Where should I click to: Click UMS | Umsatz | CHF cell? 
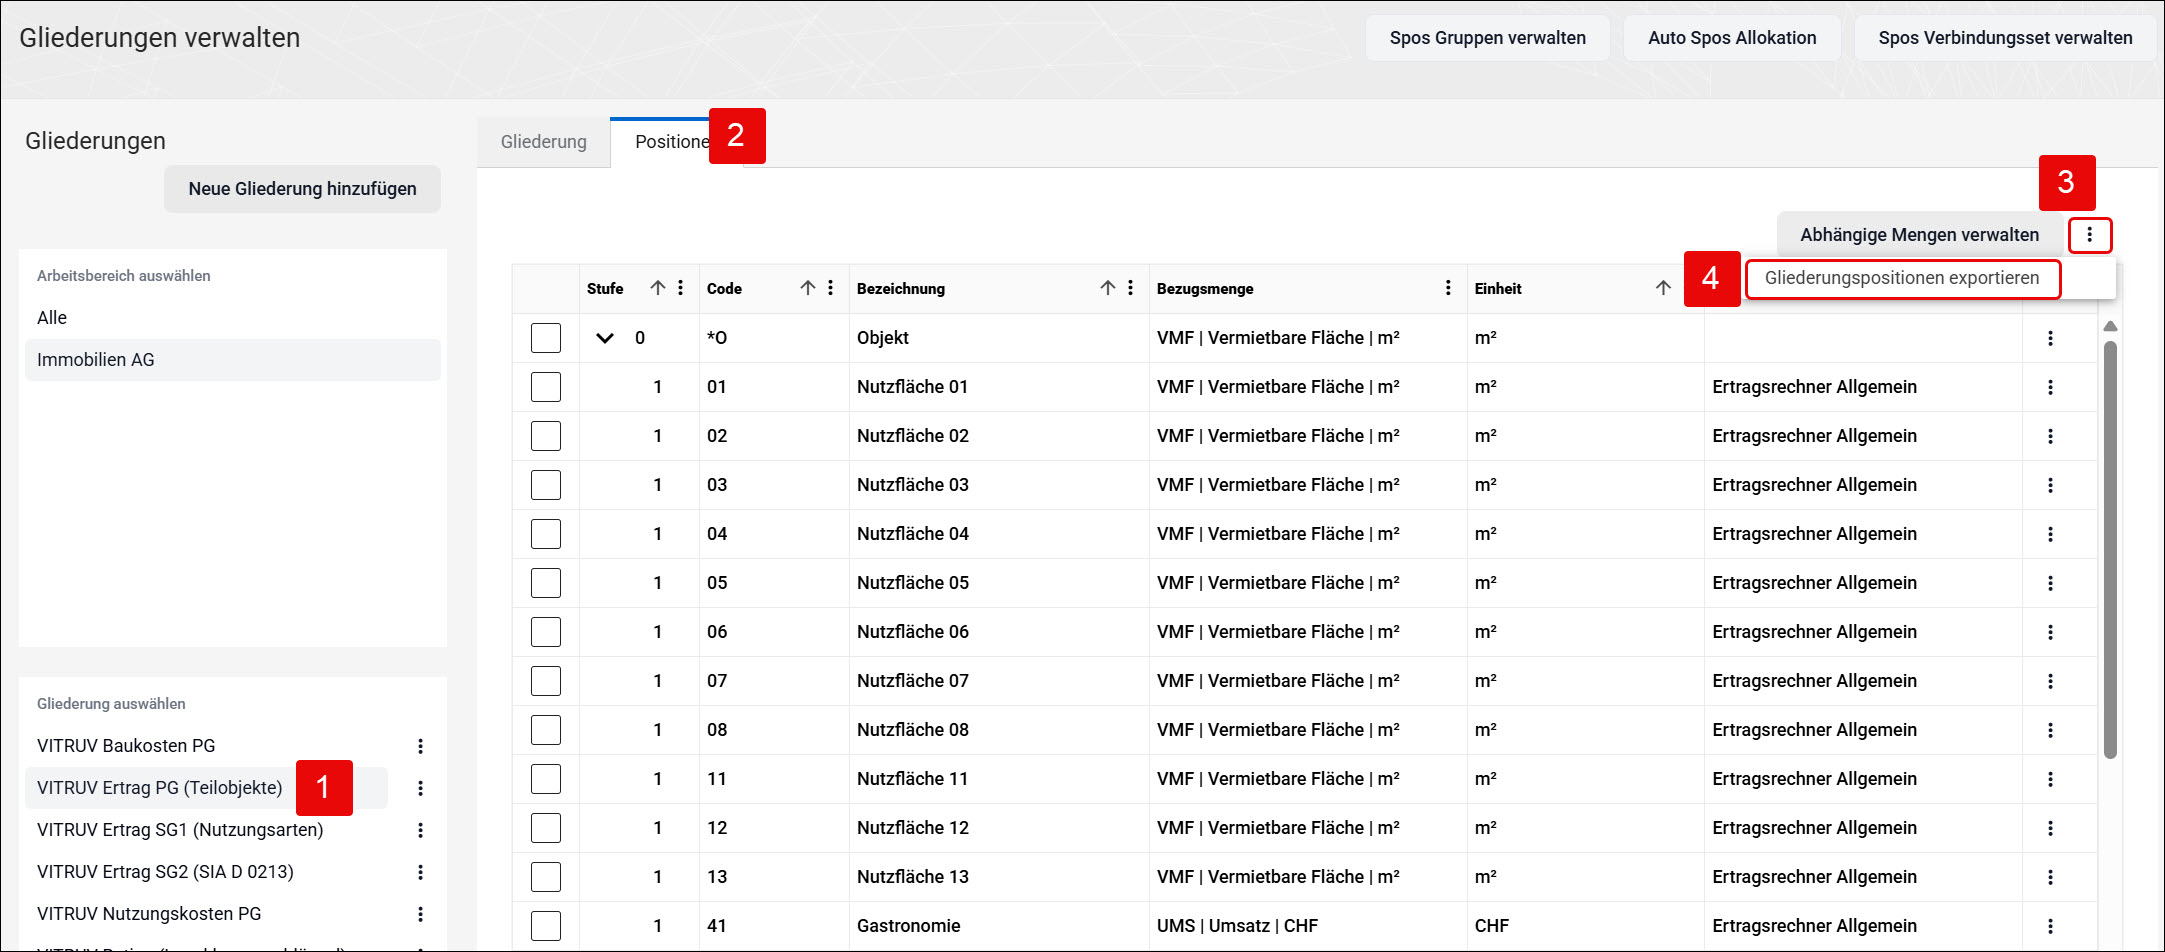[x=1308, y=926]
